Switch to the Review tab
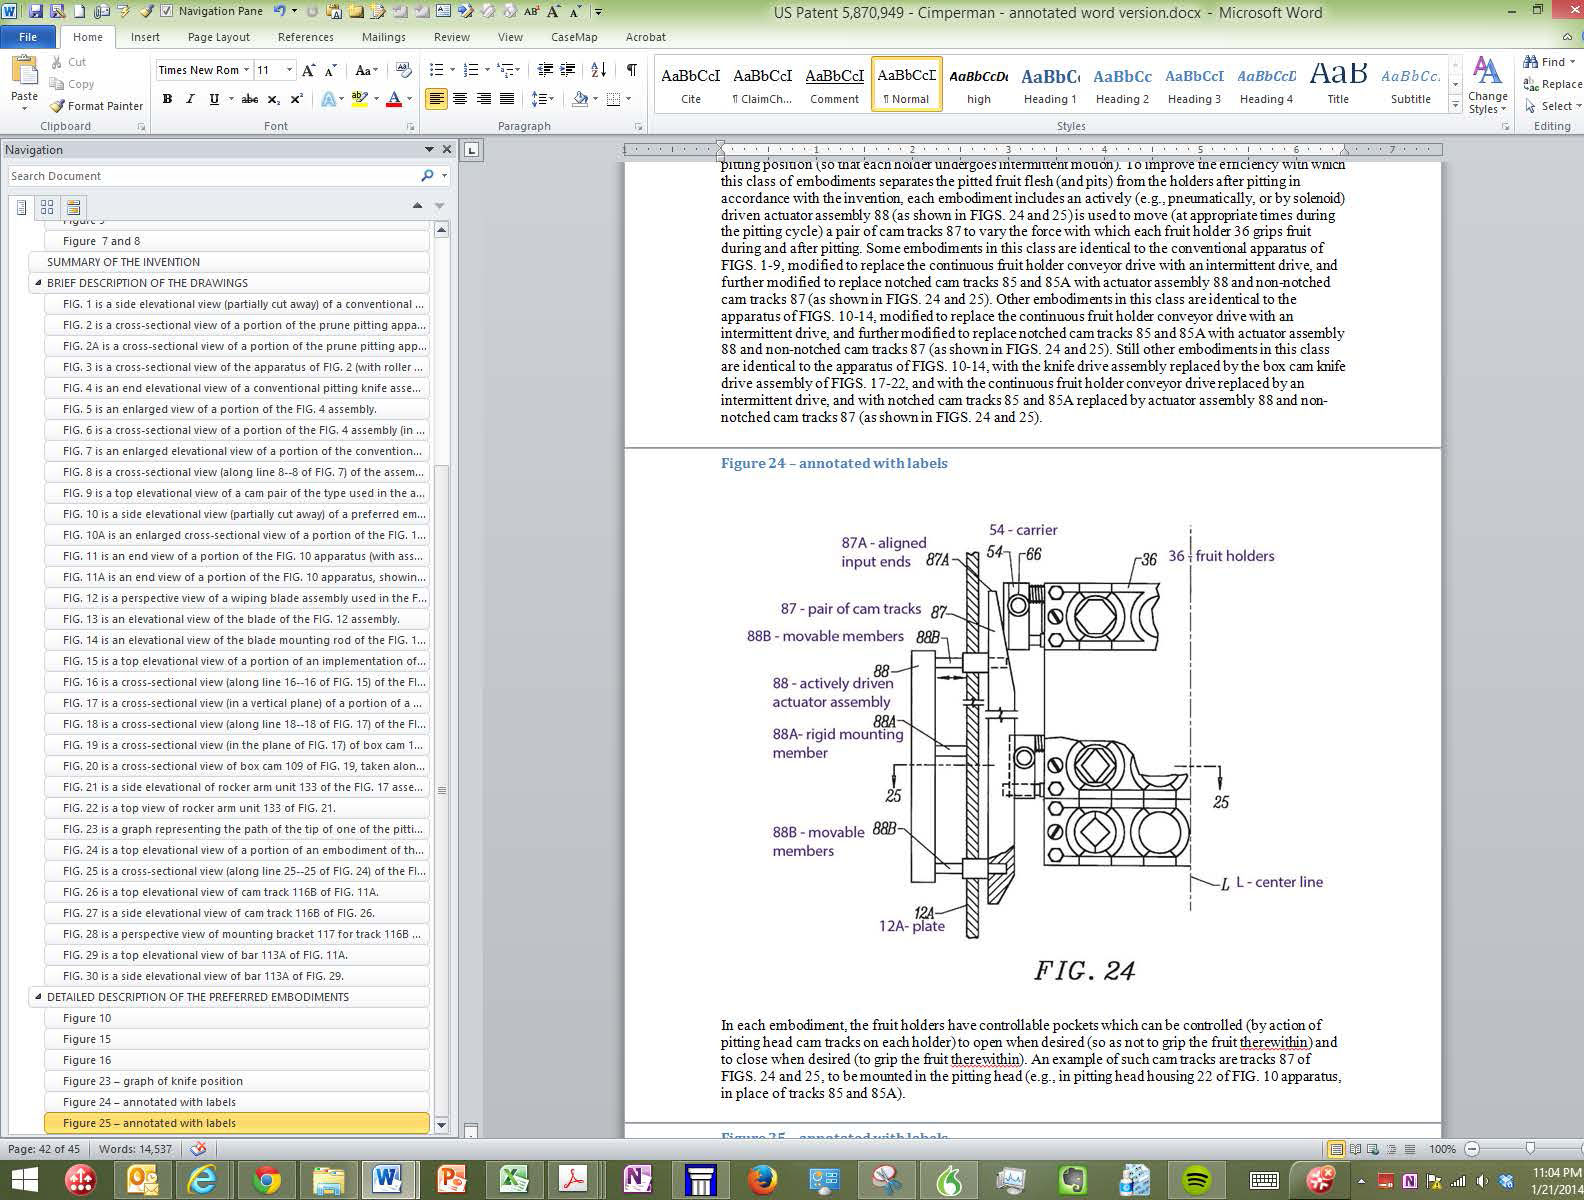Screen dimensions: 1584x1200 (451, 37)
